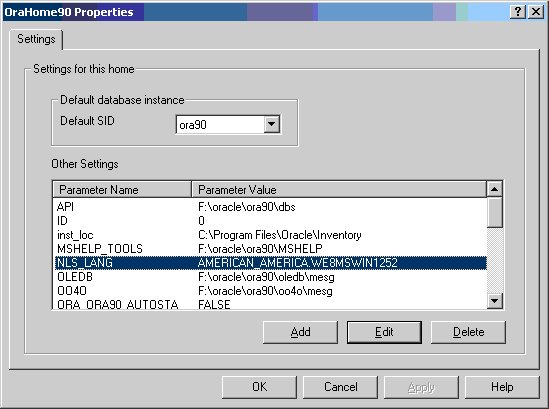549x409 pixels.
Task: Select the Settings tab
Action: (x=36, y=39)
